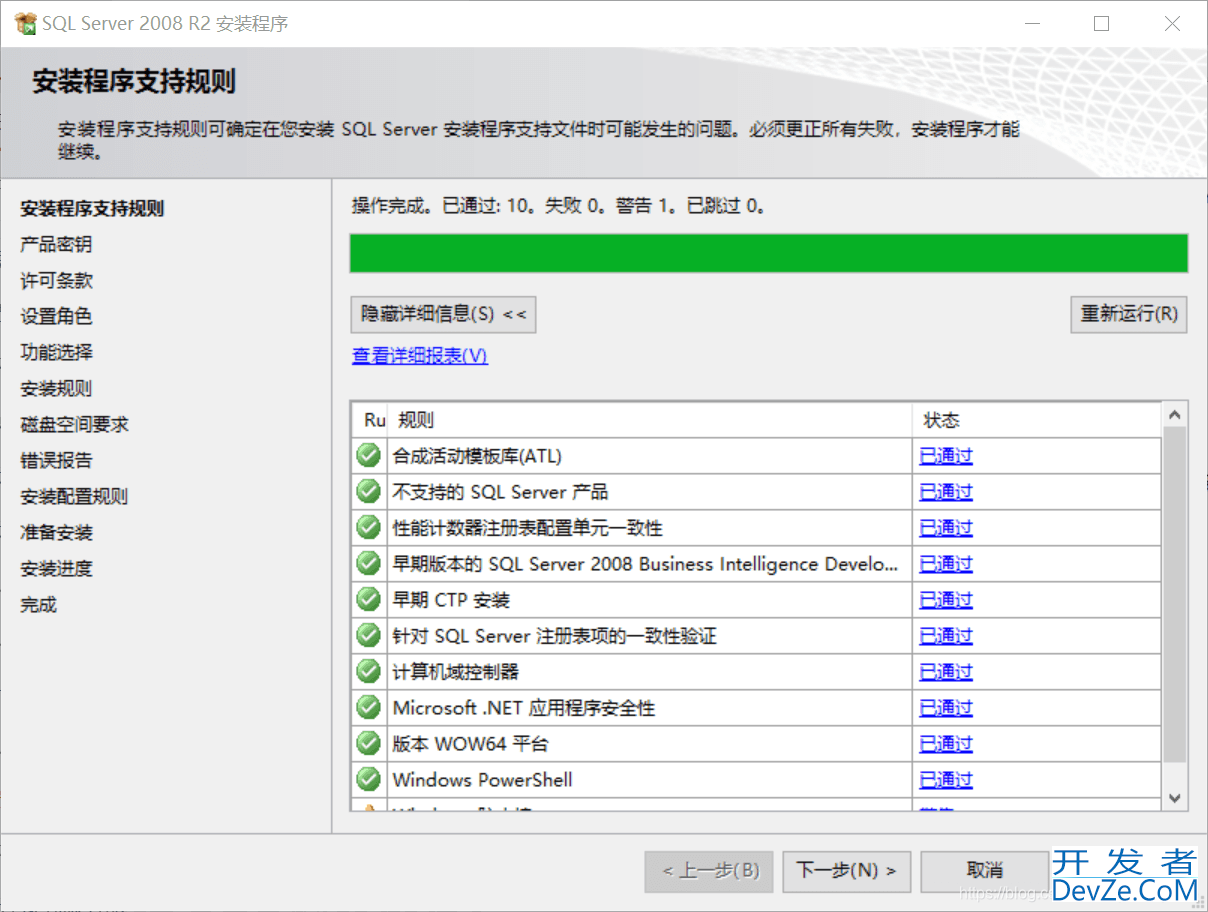Viewport: 1208px width, 912px height.
Task: Select 安装规则 step in sidebar
Action: click(56, 389)
